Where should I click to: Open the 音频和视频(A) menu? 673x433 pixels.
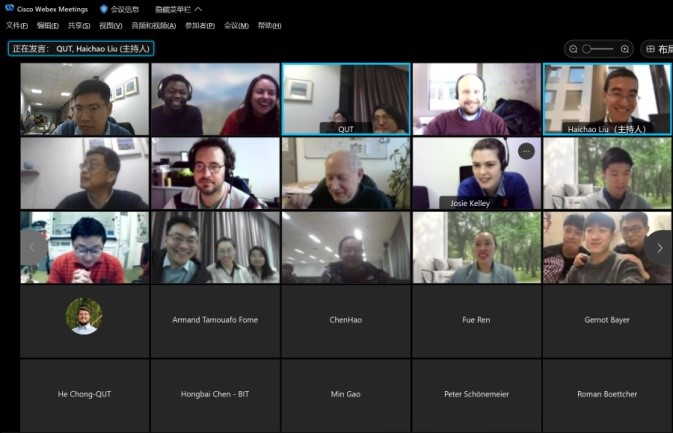click(153, 25)
